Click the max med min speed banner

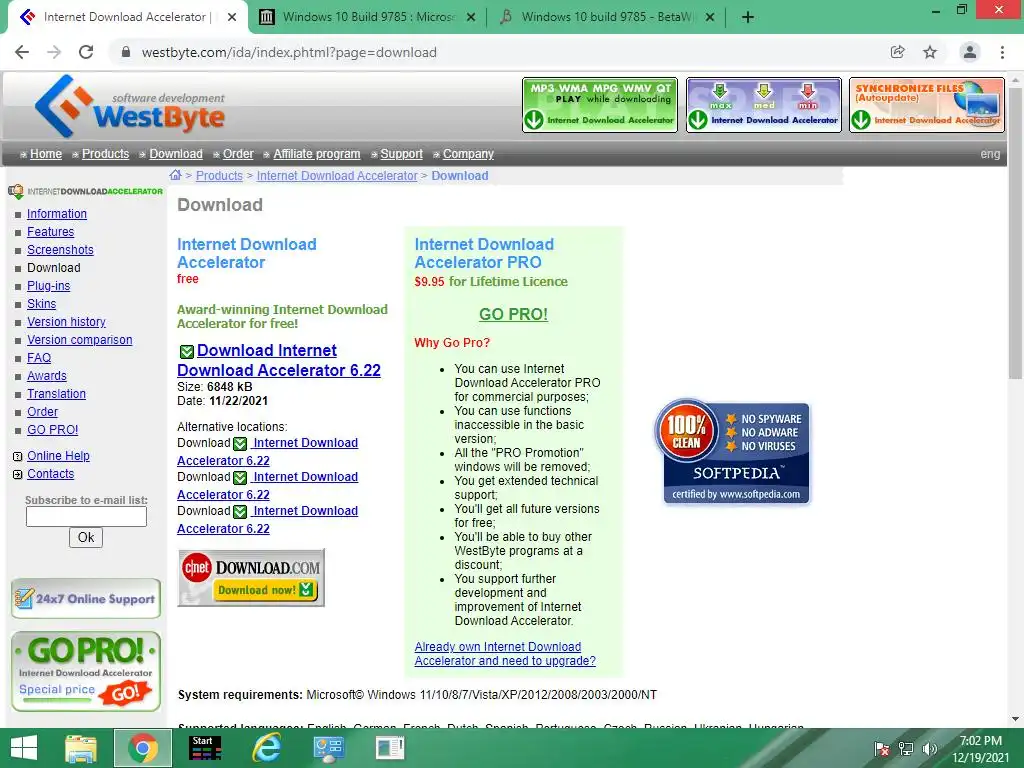click(x=763, y=104)
